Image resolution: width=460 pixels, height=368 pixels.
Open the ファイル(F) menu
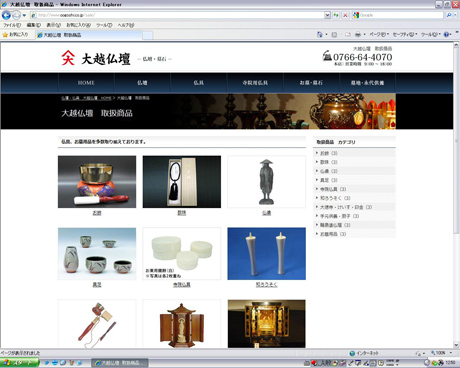12,25
